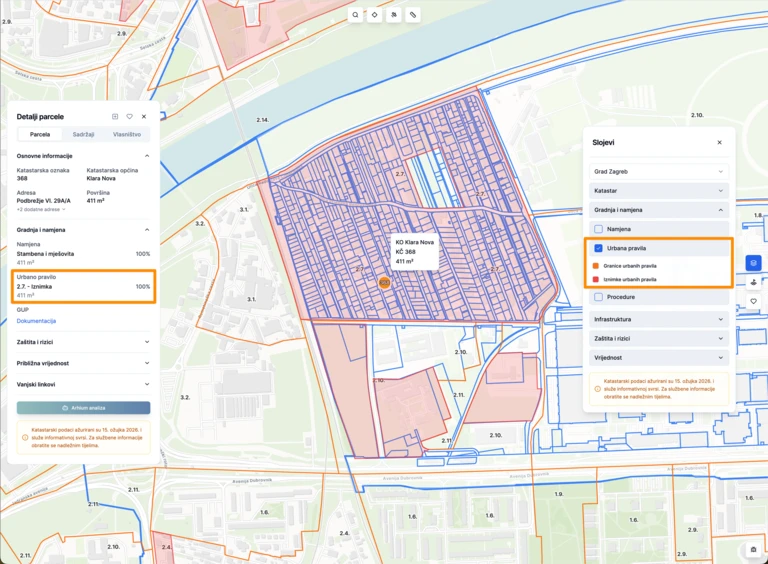Click the Arhium analiza button
This screenshot has width=768, height=564.
coord(83,408)
